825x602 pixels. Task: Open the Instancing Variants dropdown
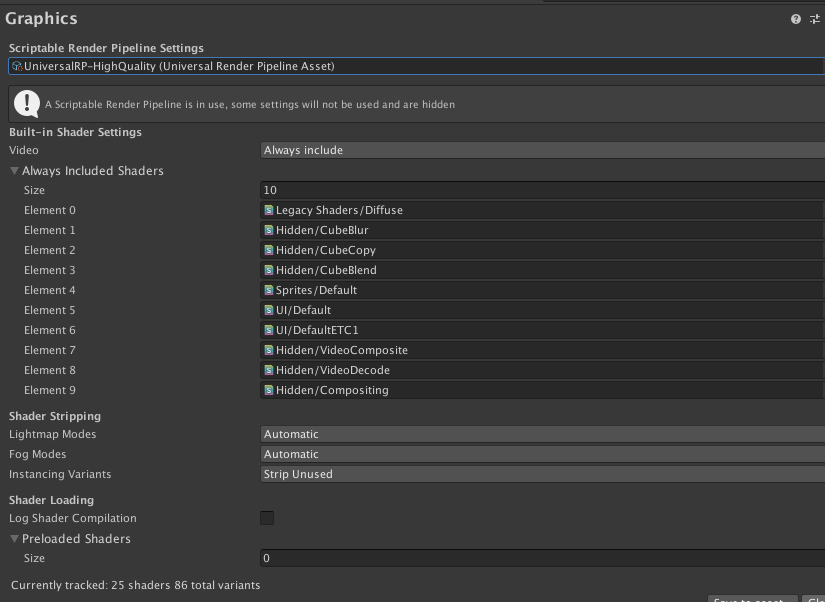[542, 474]
